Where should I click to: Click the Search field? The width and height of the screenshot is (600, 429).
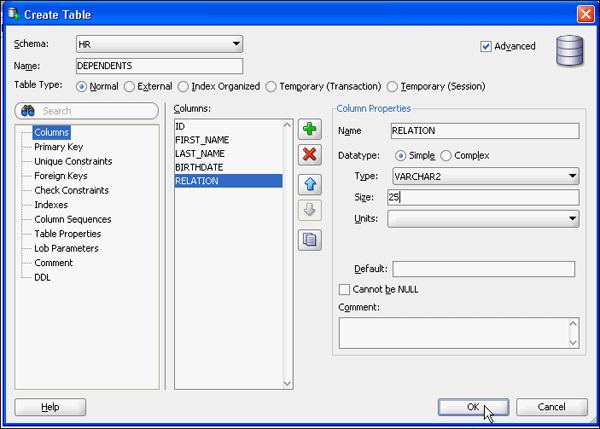click(x=86, y=111)
